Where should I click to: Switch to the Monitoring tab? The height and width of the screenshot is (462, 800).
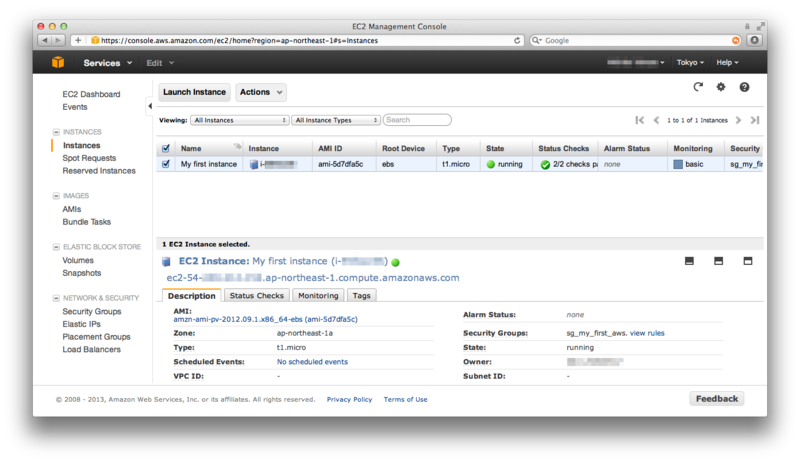click(318, 296)
